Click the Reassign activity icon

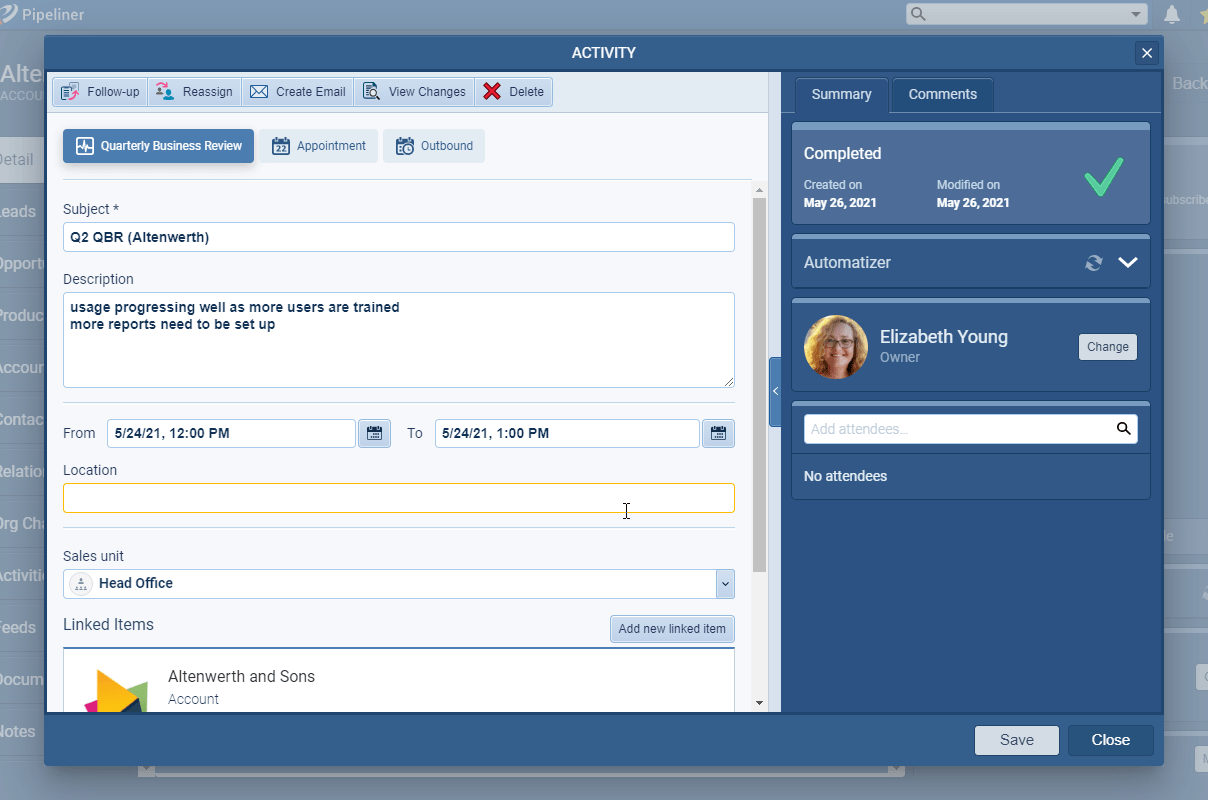coord(166,92)
